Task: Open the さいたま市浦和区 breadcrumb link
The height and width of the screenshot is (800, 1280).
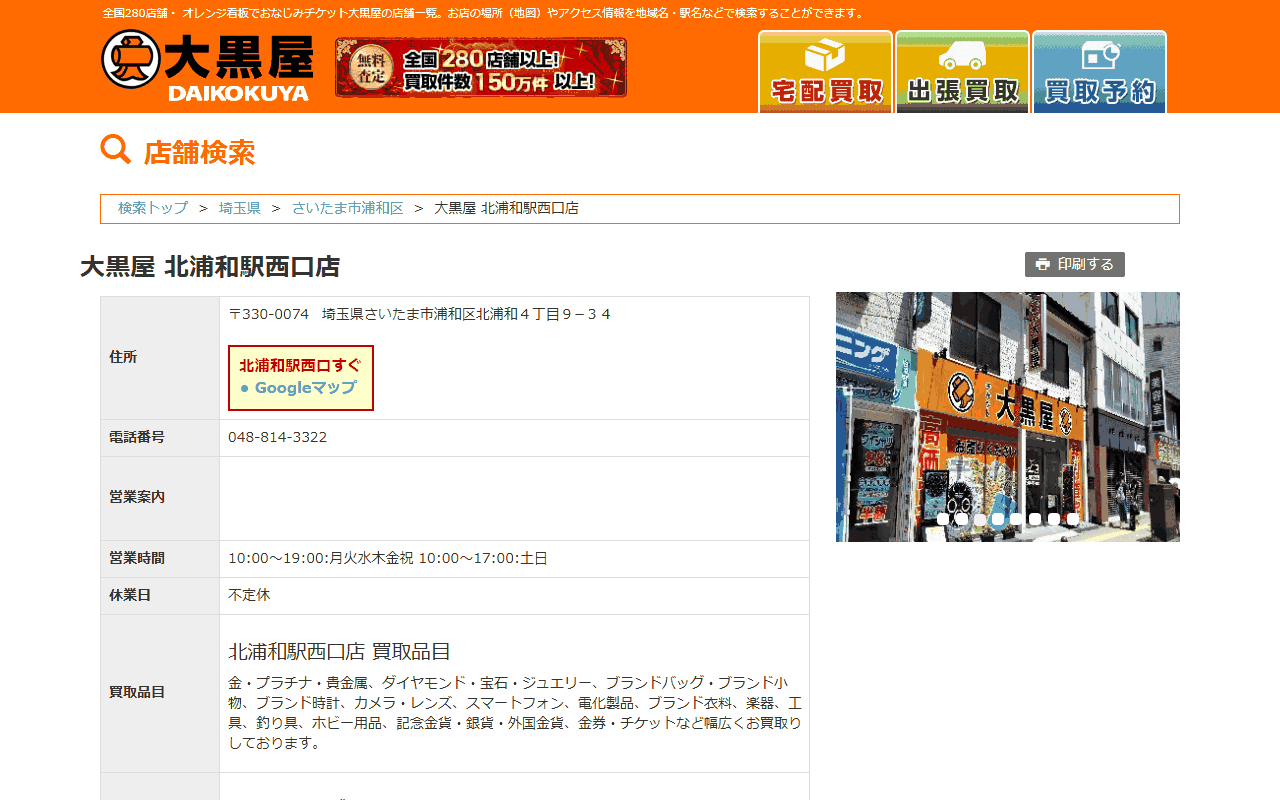Action: click(348, 208)
